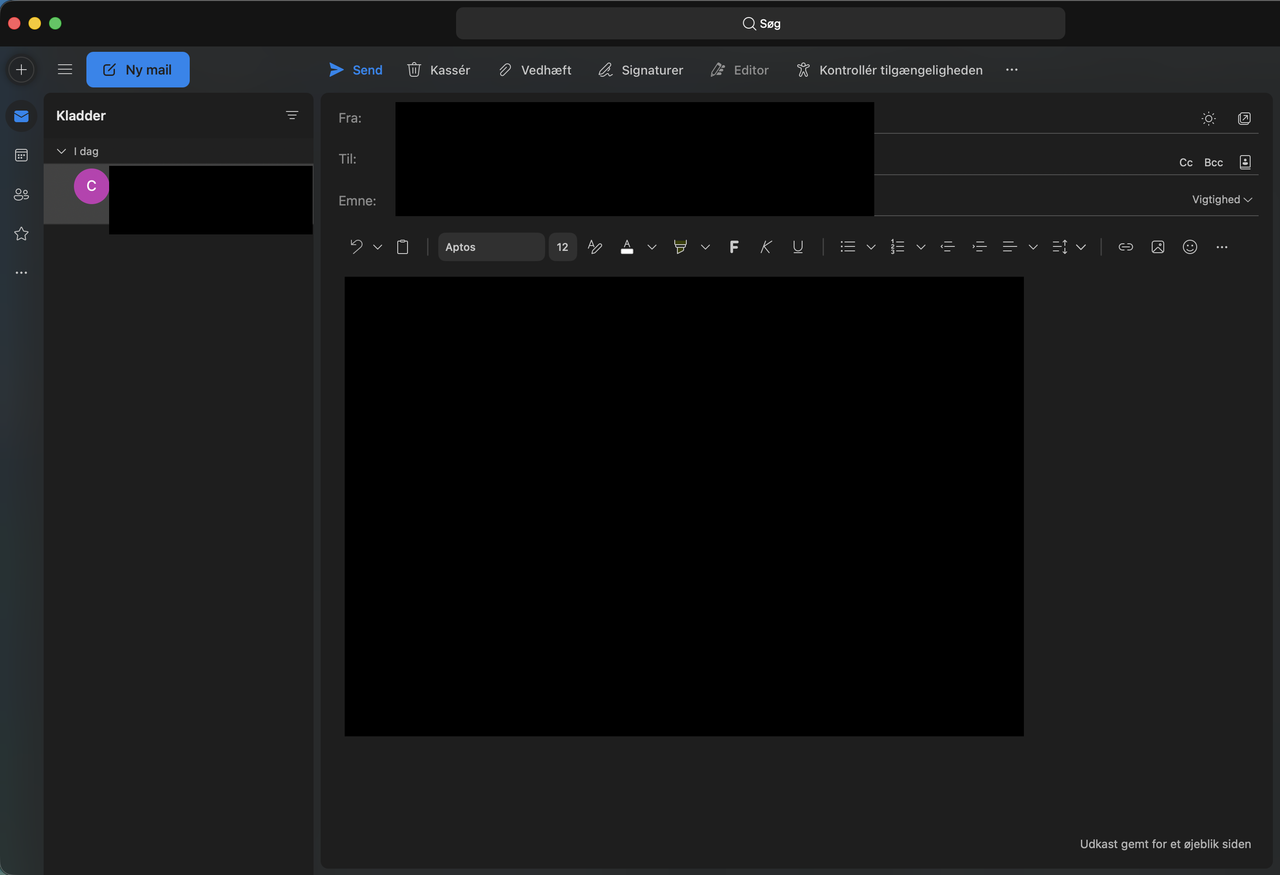Click the align text icon
Screen dimensions: 1280x875
point(1010,247)
